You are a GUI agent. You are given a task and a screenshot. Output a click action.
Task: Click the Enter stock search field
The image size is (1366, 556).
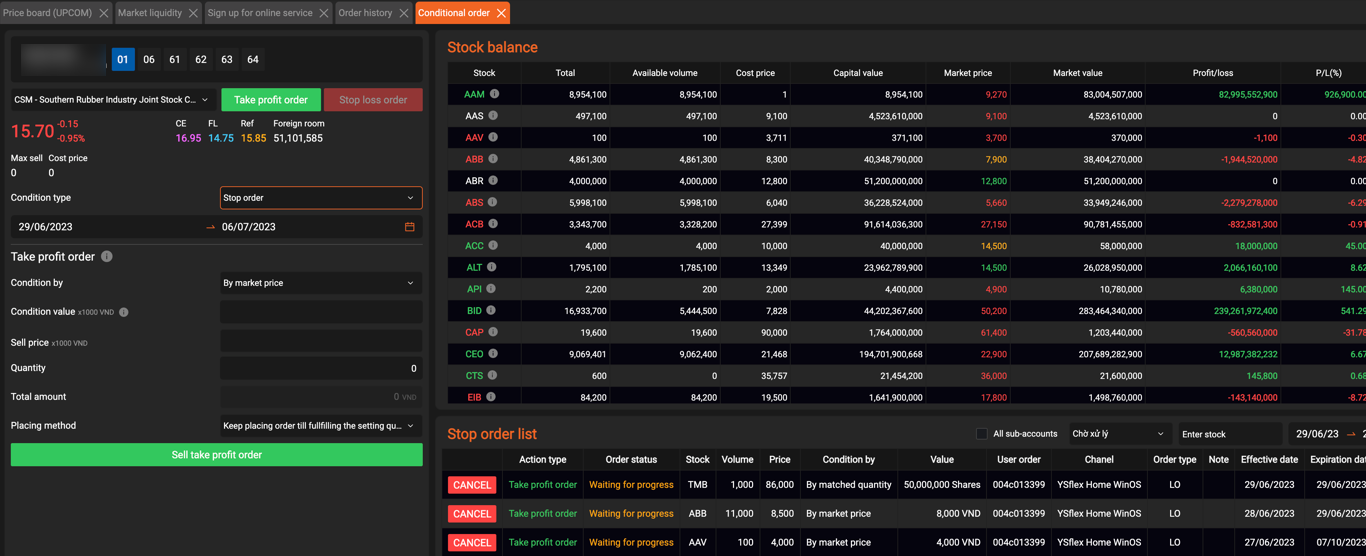click(1229, 434)
